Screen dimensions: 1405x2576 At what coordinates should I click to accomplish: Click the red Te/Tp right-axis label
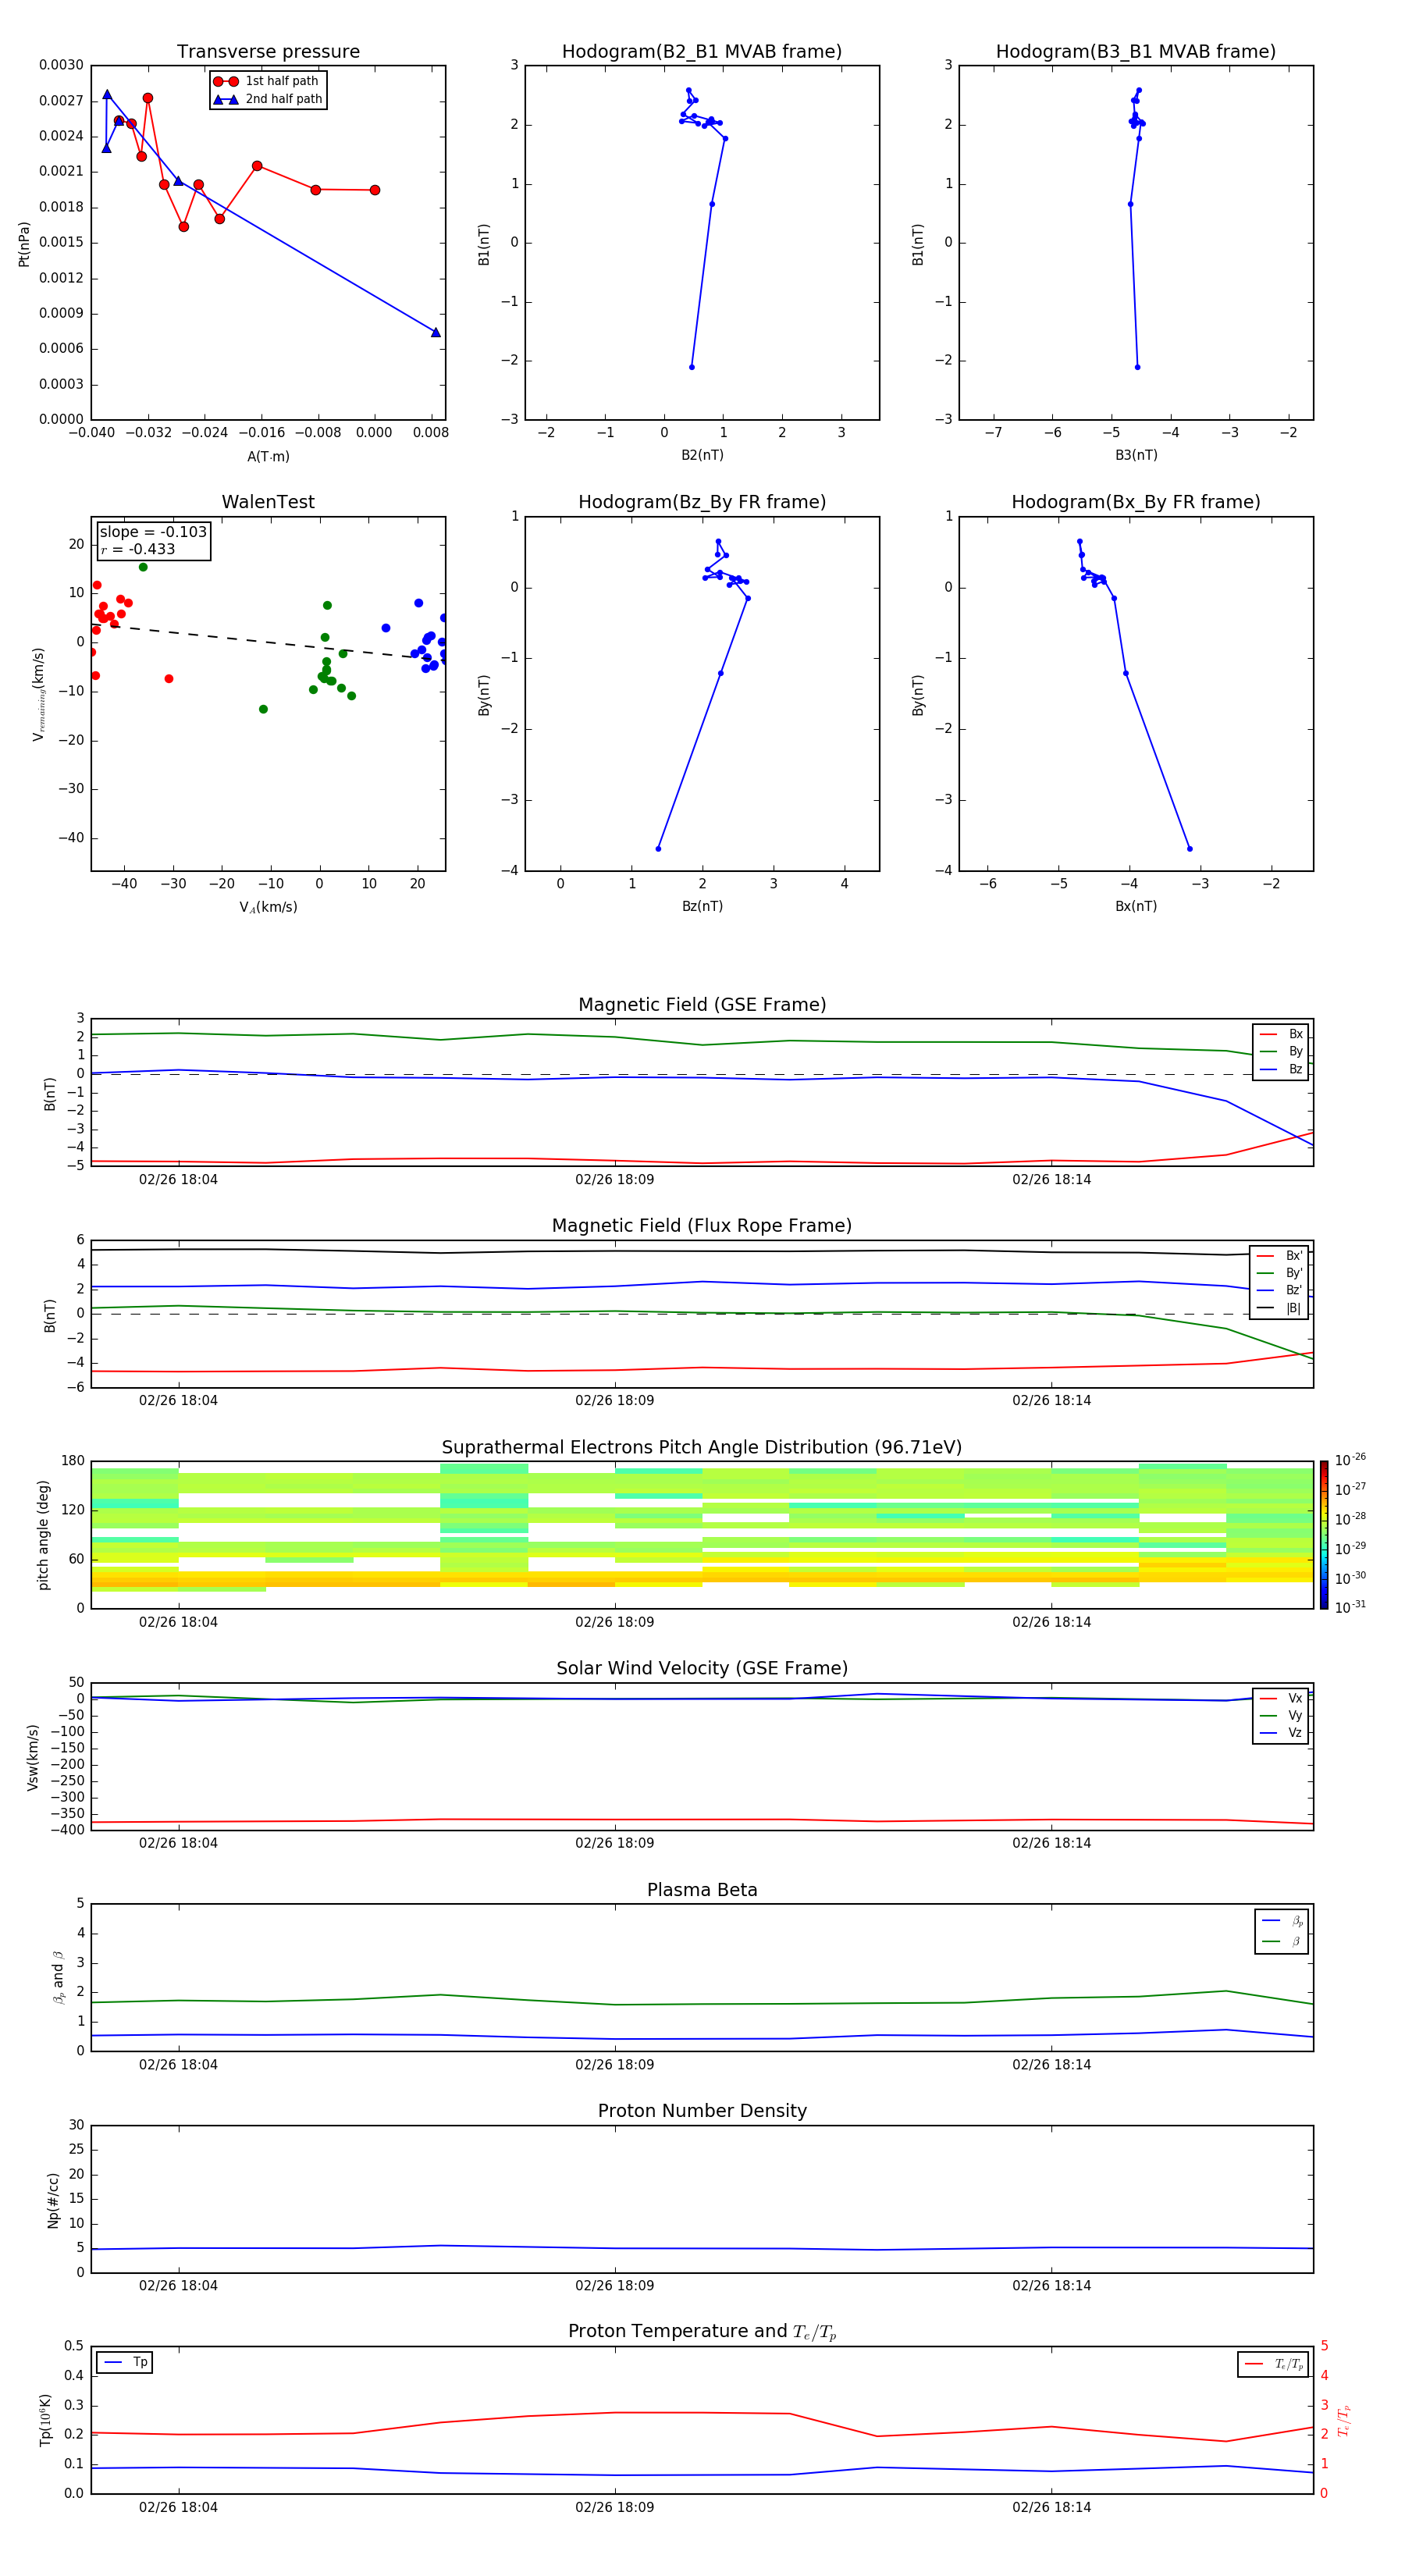tap(1344, 2421)
